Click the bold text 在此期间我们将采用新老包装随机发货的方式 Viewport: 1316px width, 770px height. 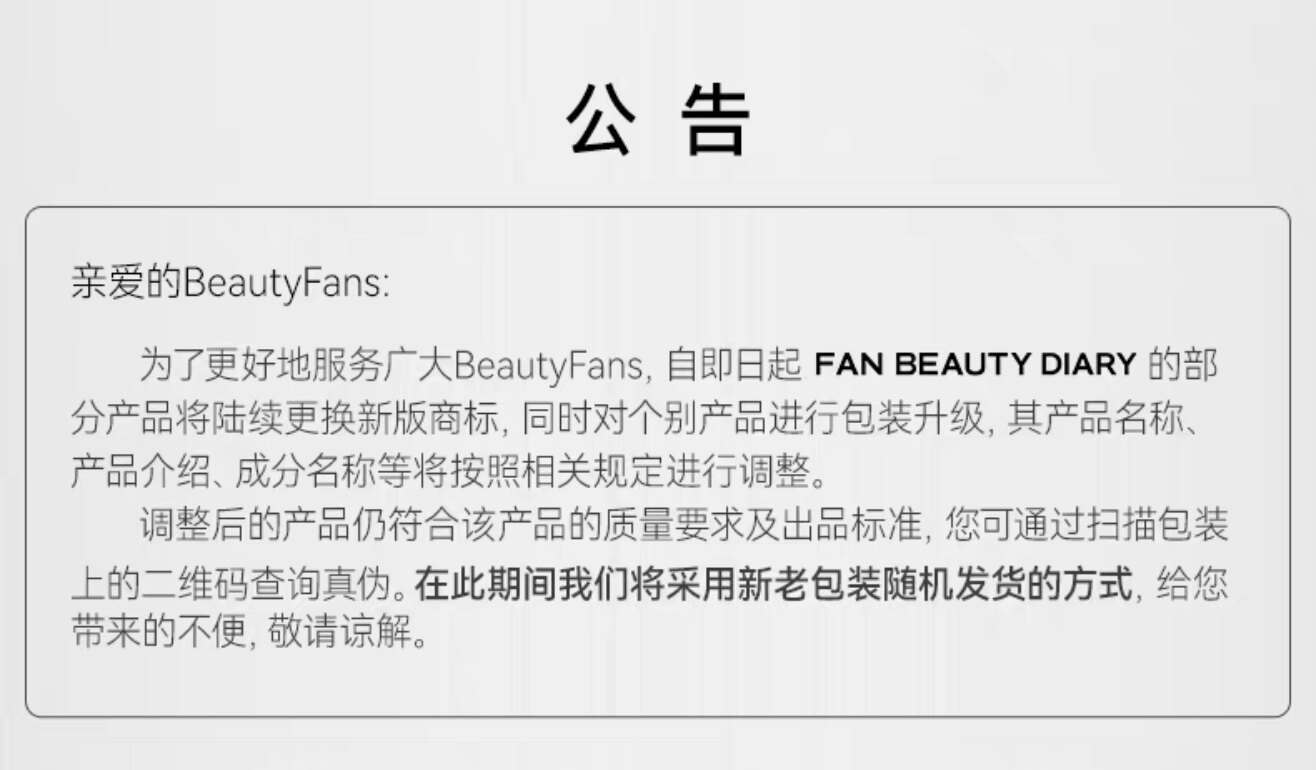pos(776,582)
